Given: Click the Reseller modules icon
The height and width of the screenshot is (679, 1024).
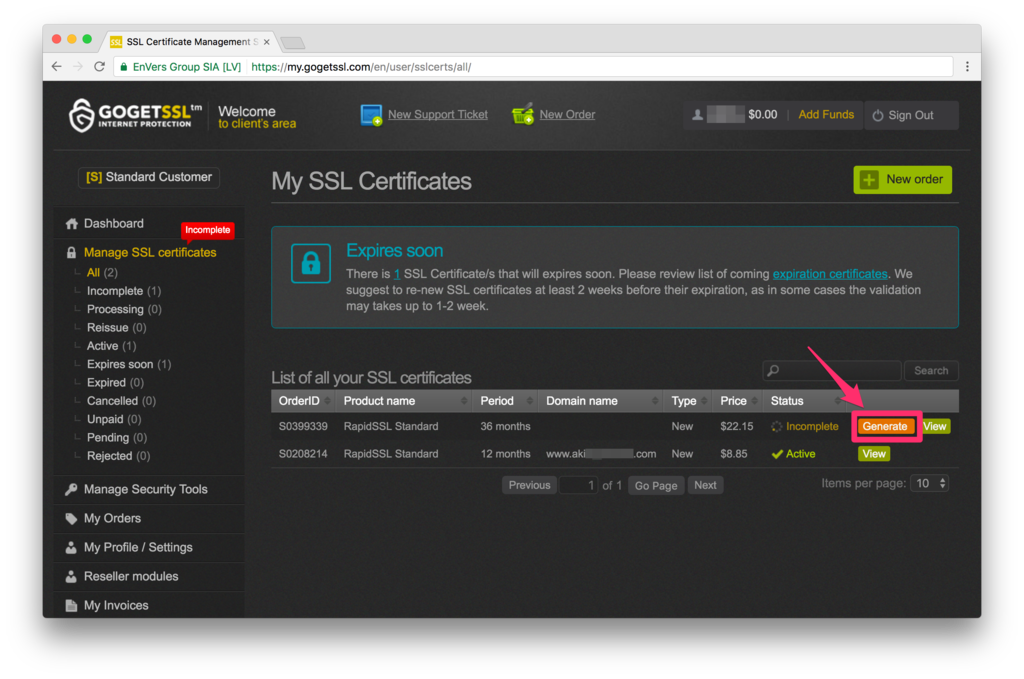Looking at the screenshot, I should [71, 576].
